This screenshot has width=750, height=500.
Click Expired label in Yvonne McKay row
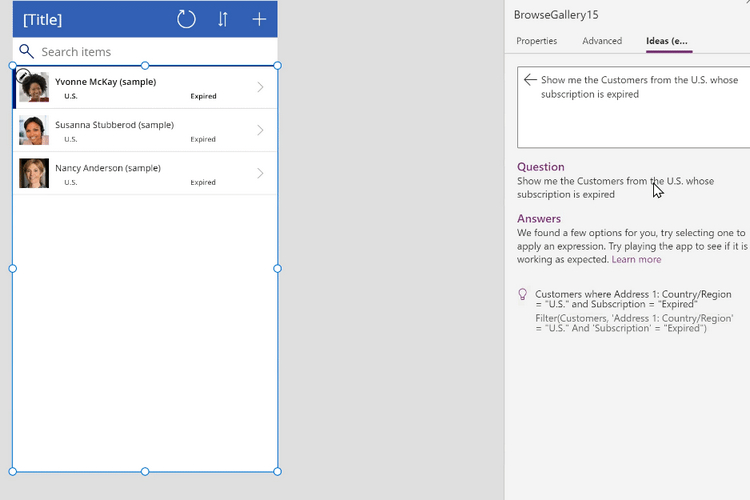click(x=203, y=96)
